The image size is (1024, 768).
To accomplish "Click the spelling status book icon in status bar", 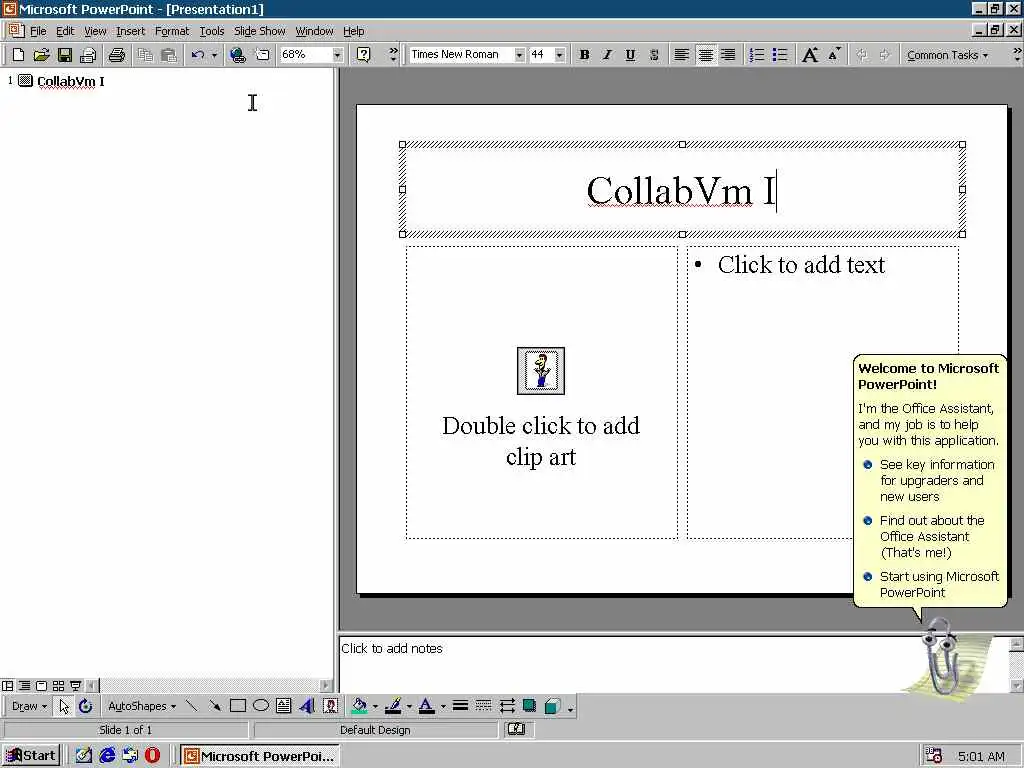I will 516,729.
